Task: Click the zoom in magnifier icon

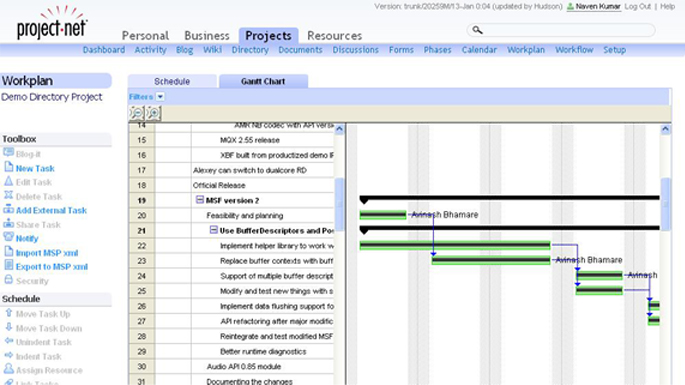Action: point(153,113)
